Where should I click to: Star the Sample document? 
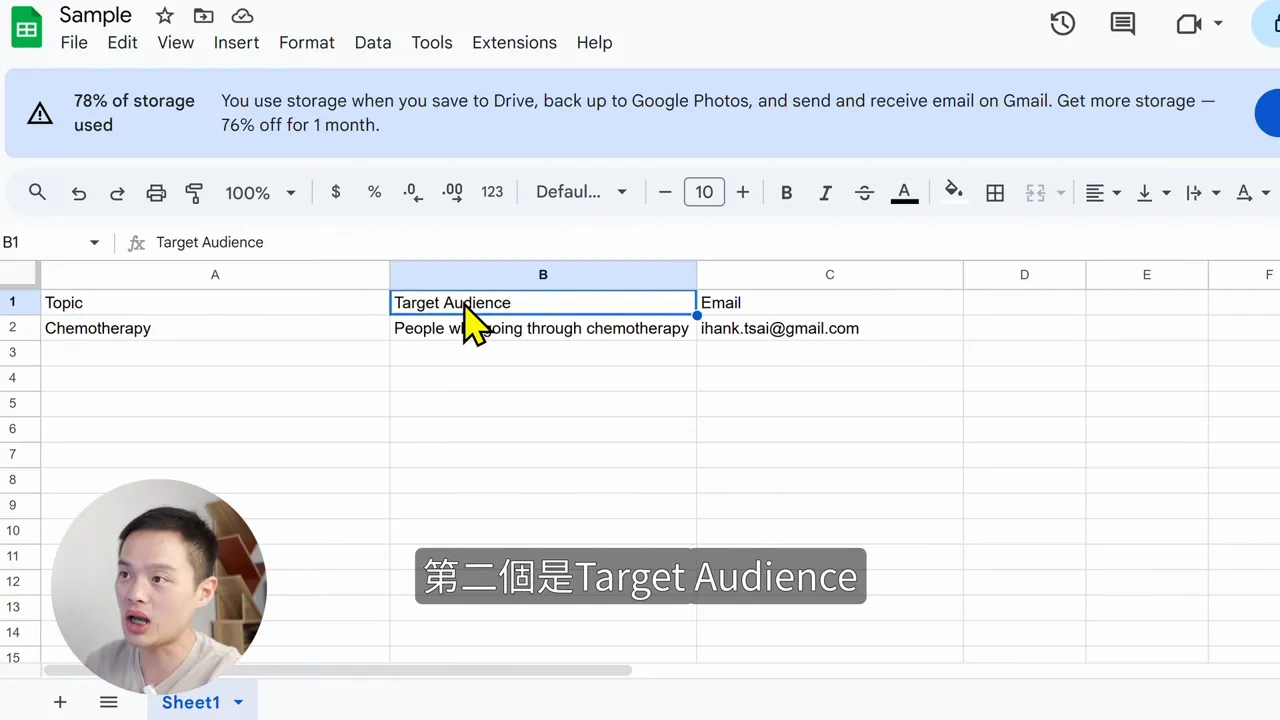[165, 16]
